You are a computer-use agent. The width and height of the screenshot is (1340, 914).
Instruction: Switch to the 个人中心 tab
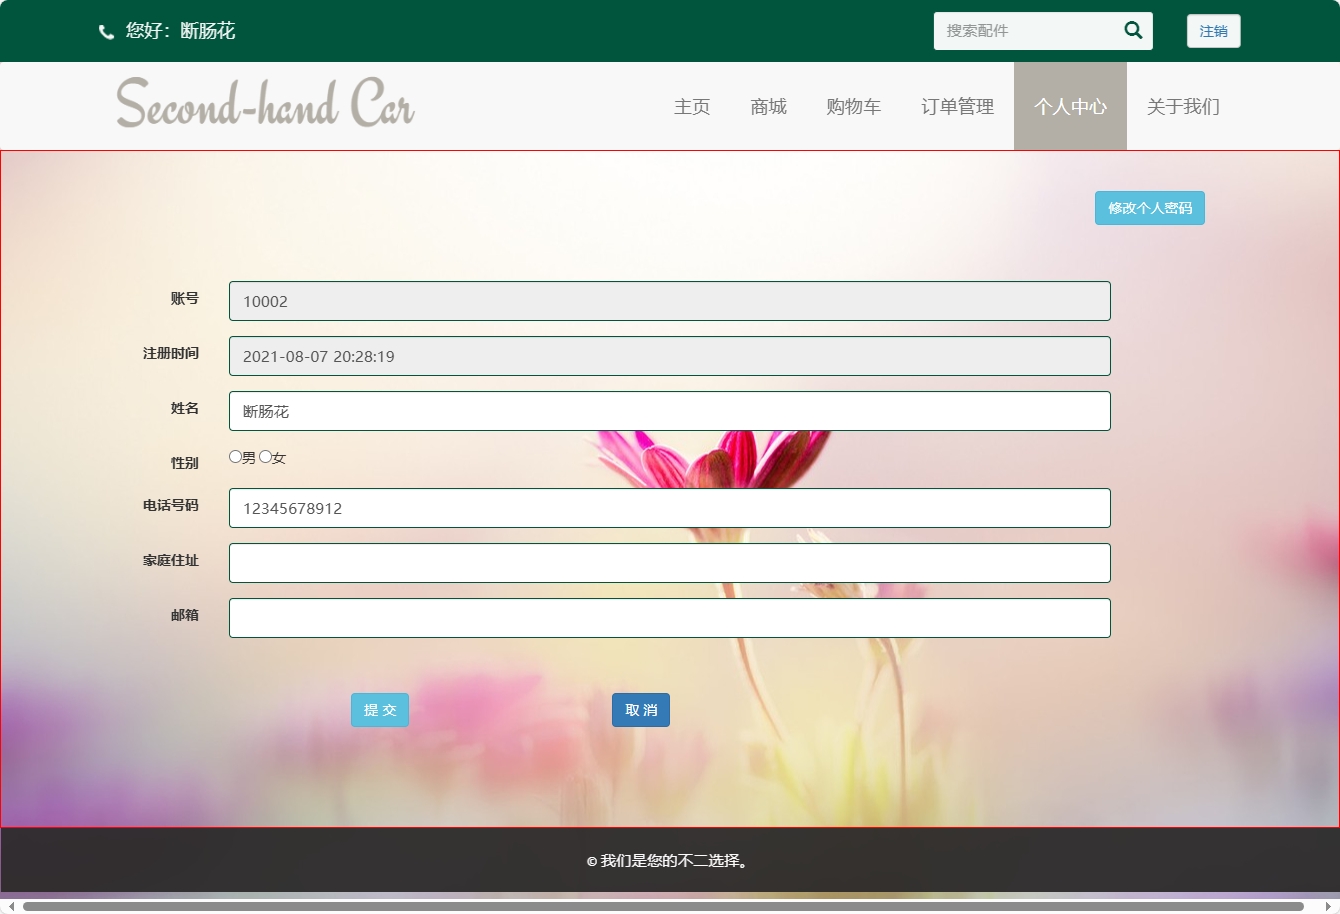pyautogui.click(x=1070, y=107)
